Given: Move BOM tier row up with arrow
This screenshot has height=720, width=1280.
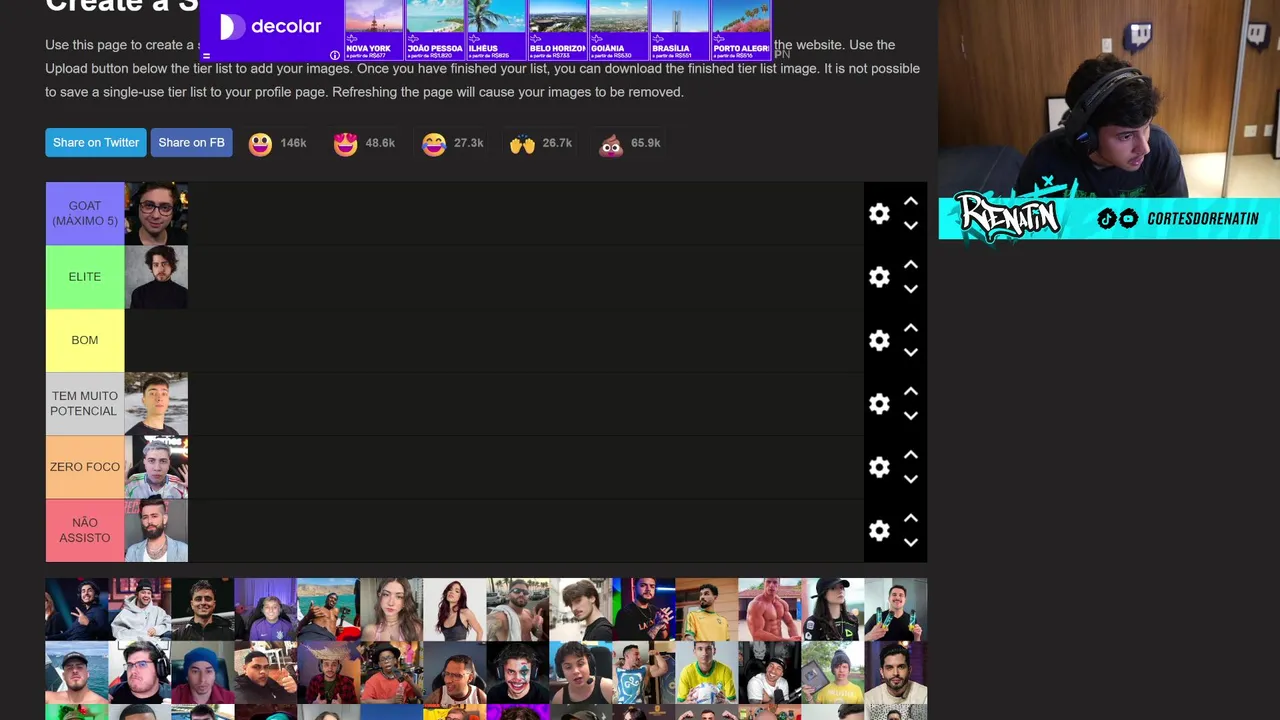Looking at the screenshot, I should [x=911, y=328].
